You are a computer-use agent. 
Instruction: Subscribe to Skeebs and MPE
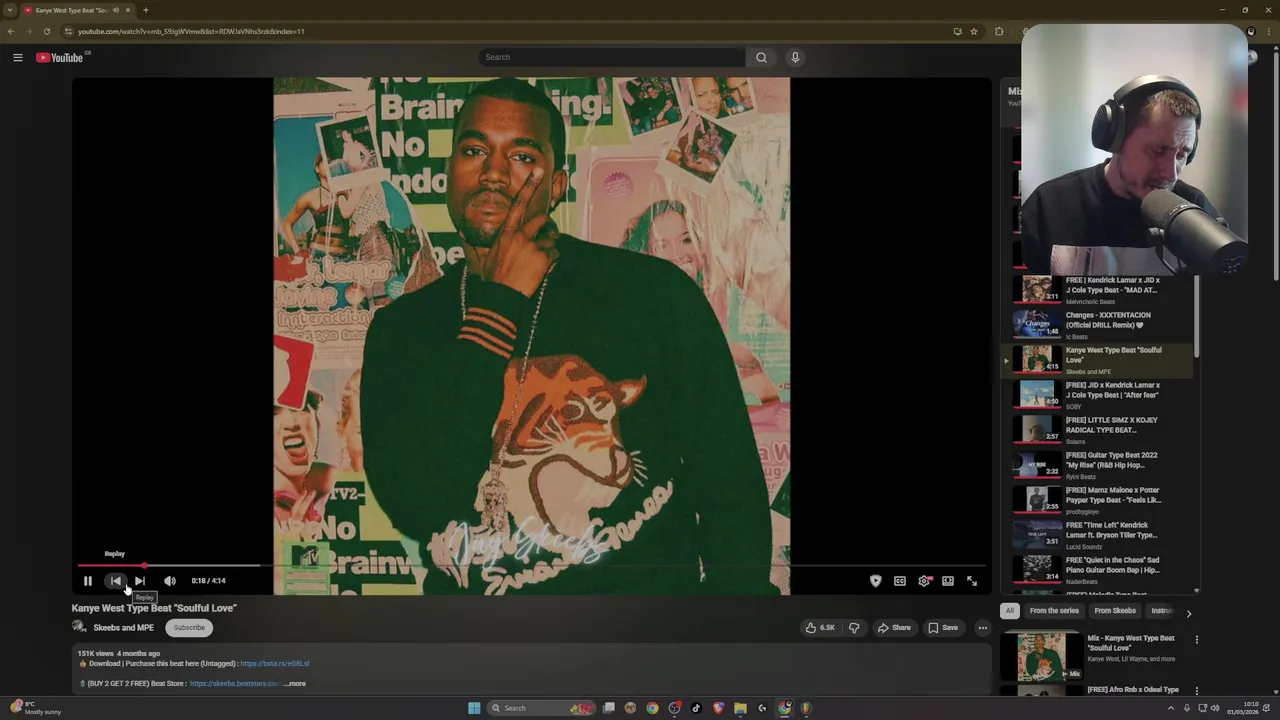coord(188,628)
